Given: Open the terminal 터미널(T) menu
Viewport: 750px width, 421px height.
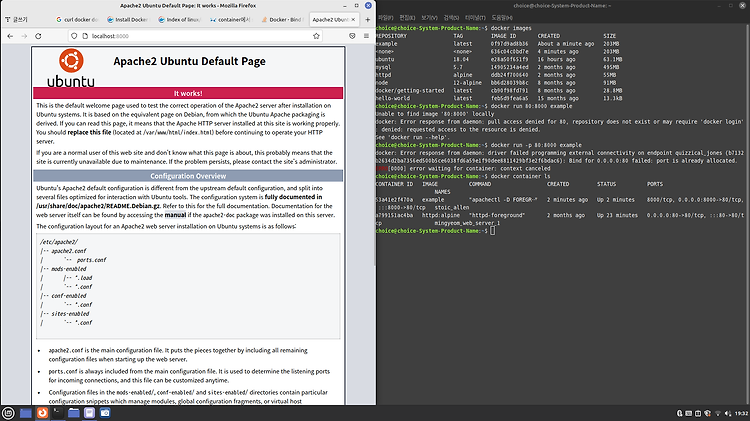Looking at the screenshot, I should [475, 18].
